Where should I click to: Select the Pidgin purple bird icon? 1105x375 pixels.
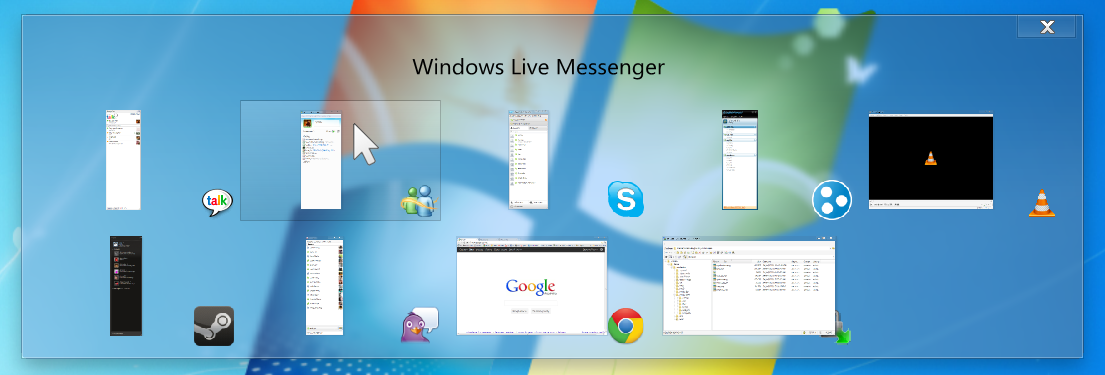click(419, 325)
